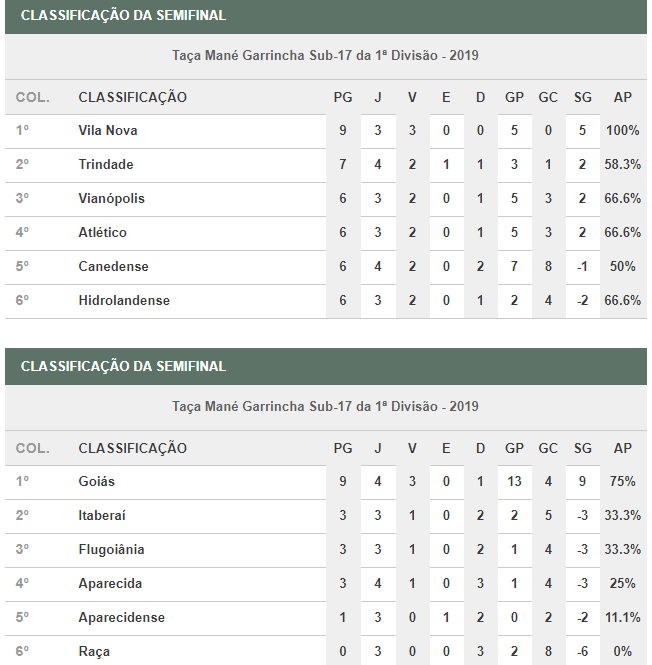Open the Goiás team entry
The height and width of the screenshot is (665, 652).
click(97, 482)
